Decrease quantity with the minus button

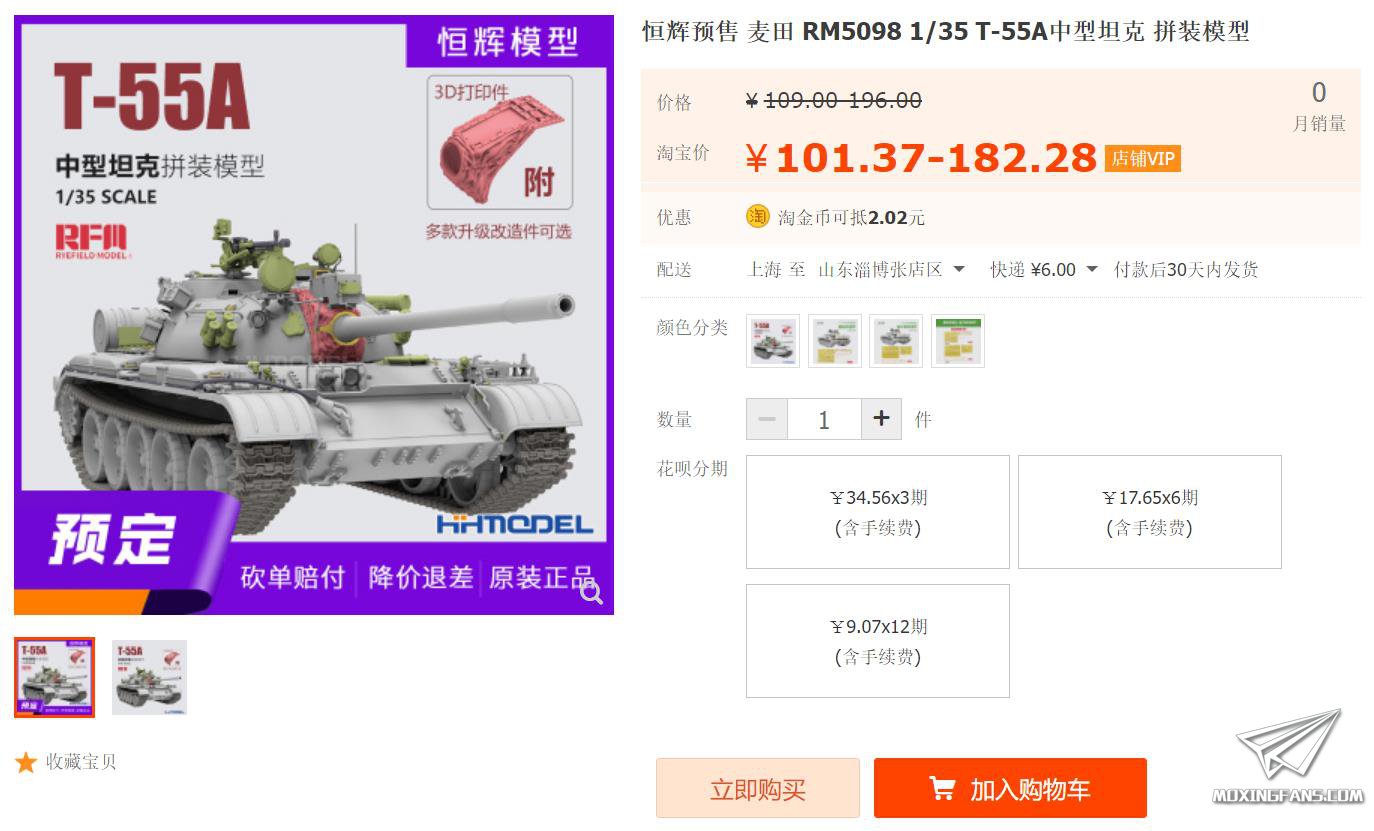pyautogui.click(x=767, y=419)
